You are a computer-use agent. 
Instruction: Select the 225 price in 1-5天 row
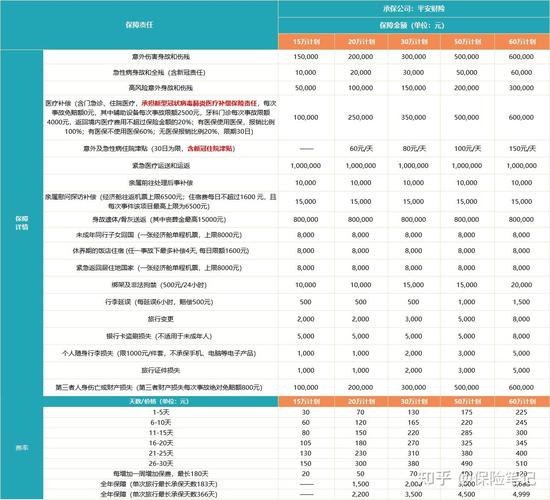point(522,412)
